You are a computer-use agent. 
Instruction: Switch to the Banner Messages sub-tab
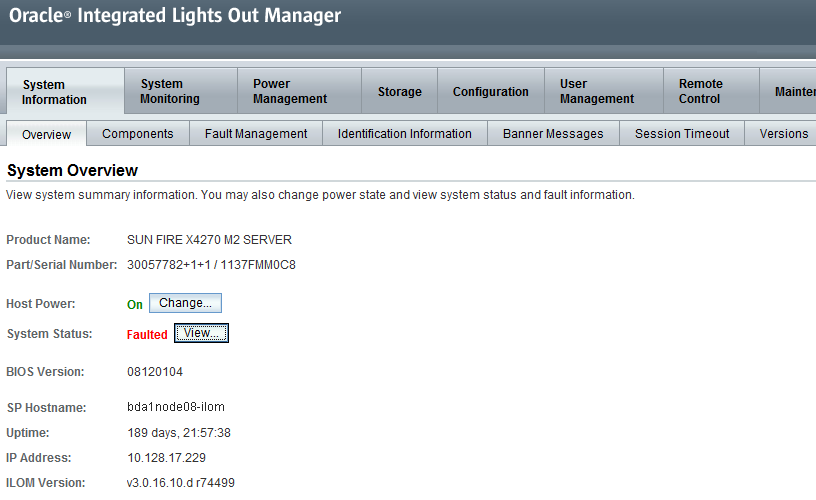(x=553, y=134)
